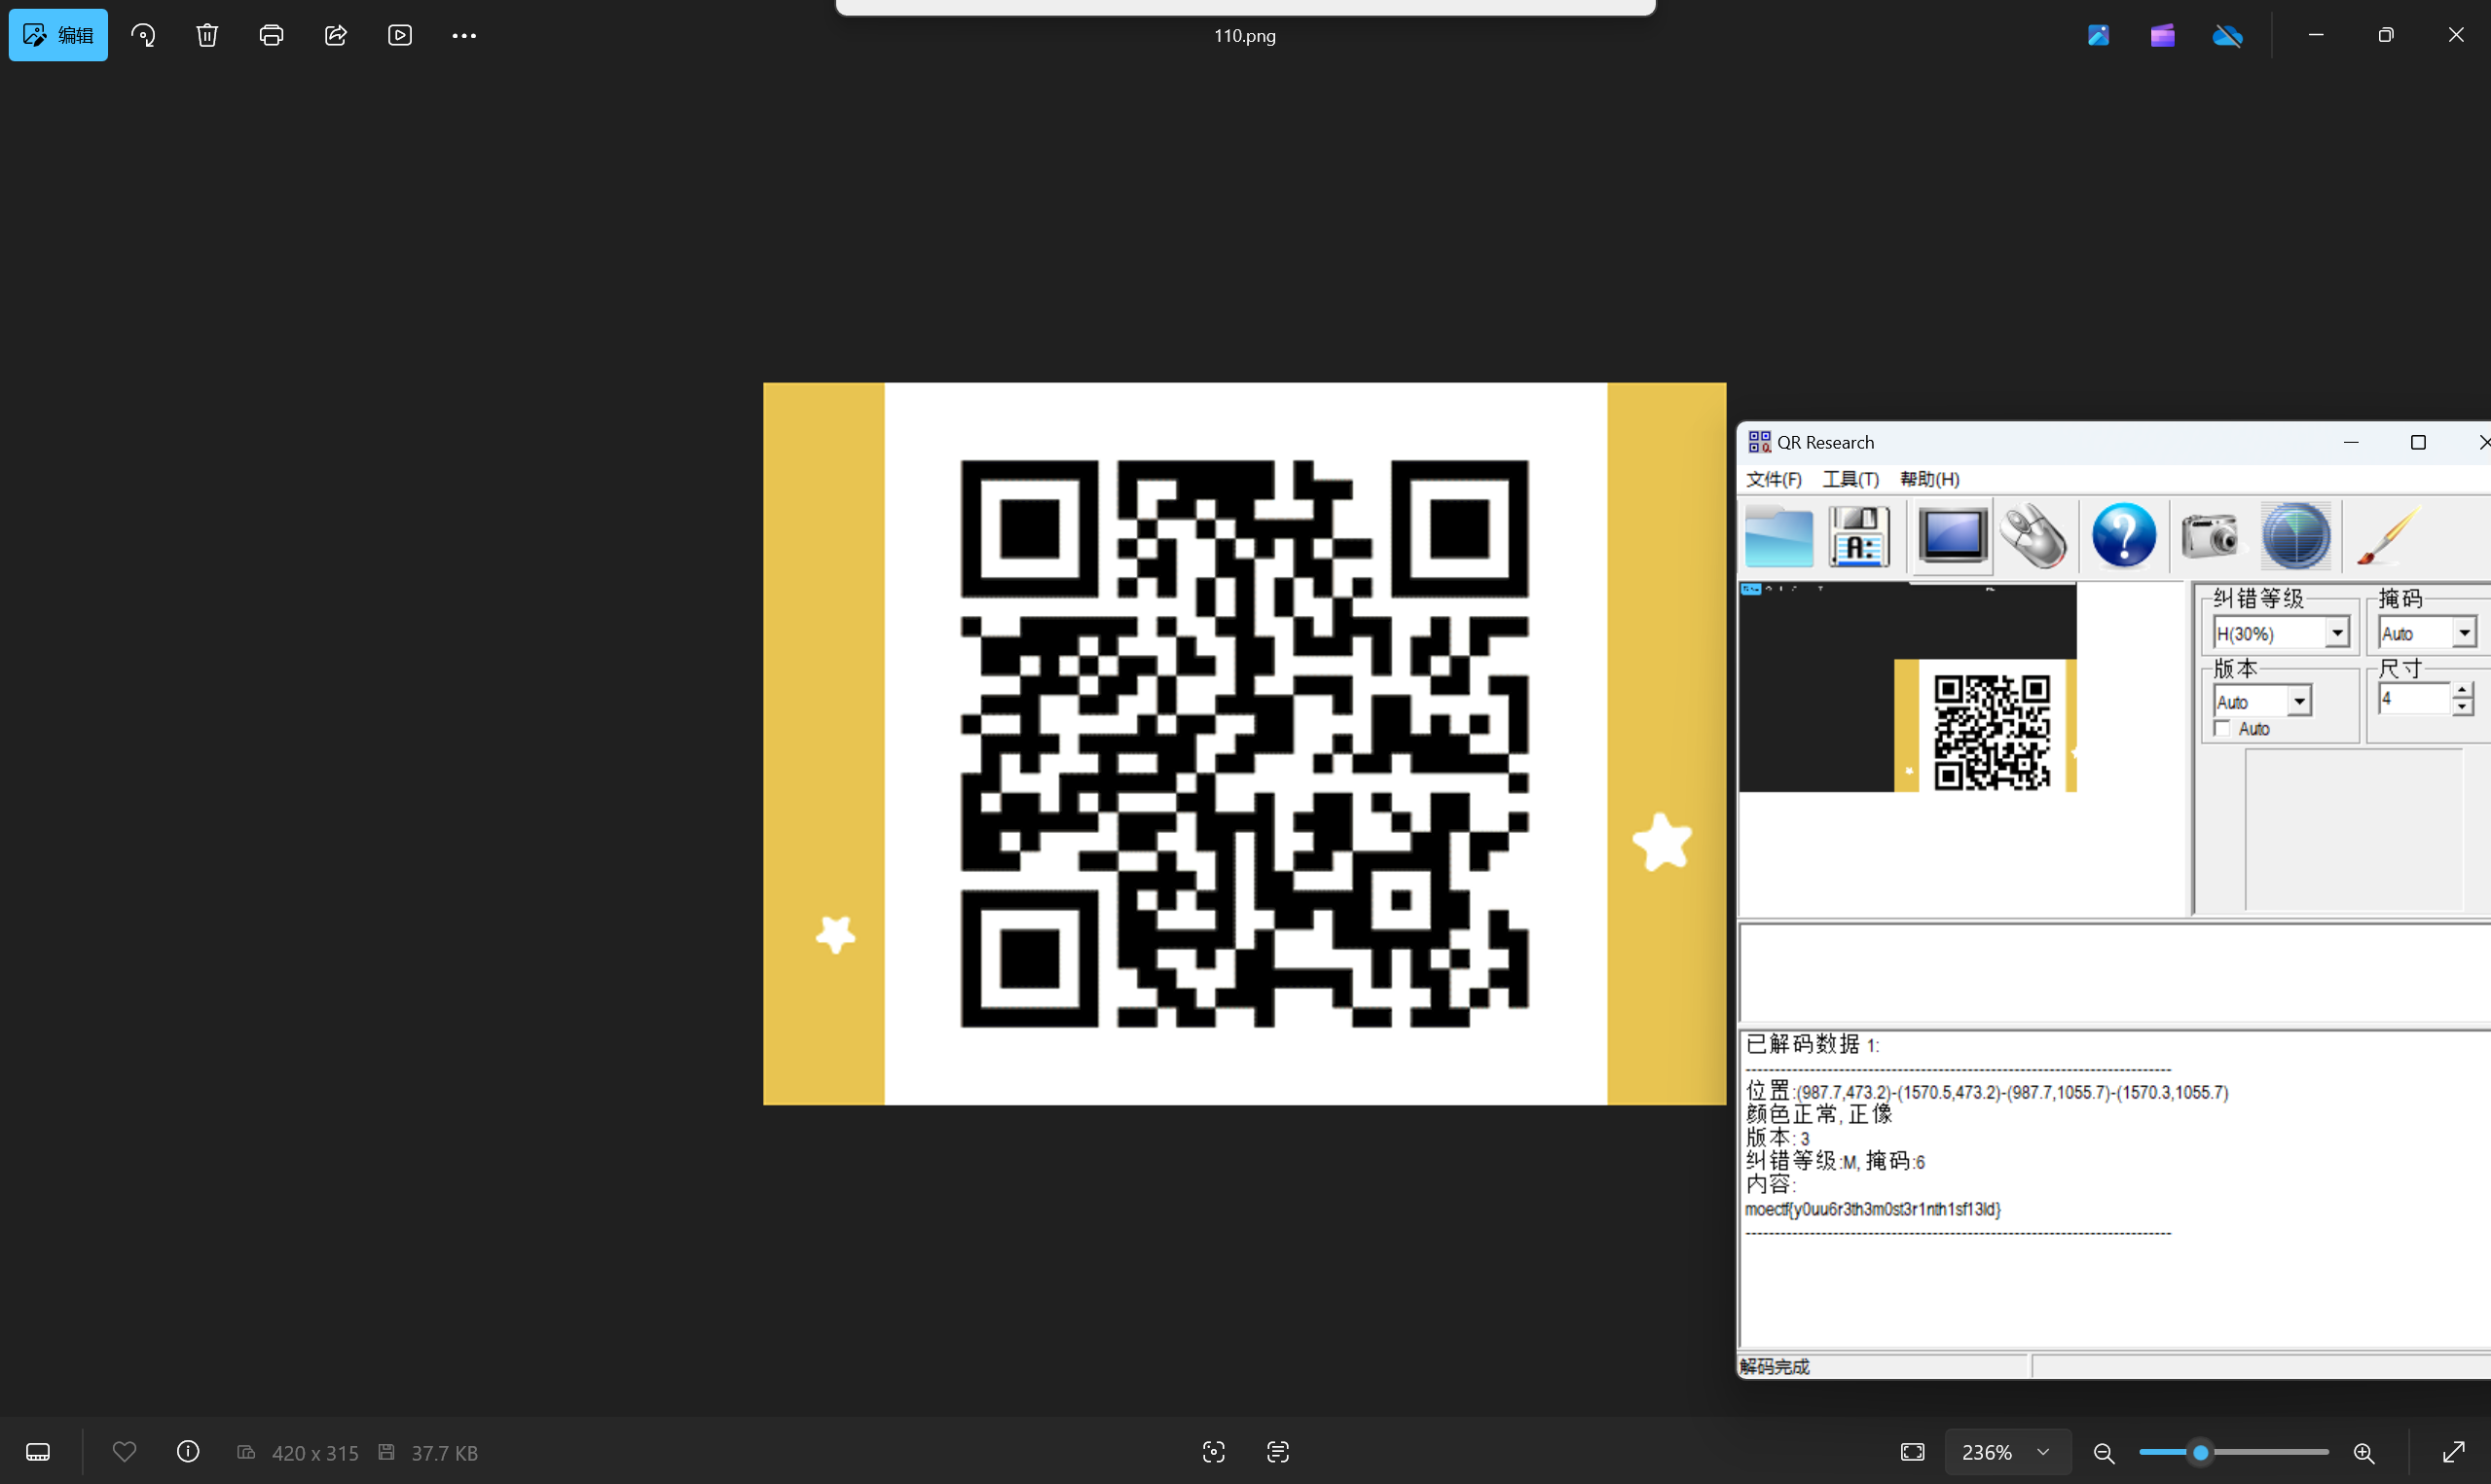The width and height of the screenshot is (2491, 1484).
Task: Open the three-dots more options menu
Action: coord(464,35)
